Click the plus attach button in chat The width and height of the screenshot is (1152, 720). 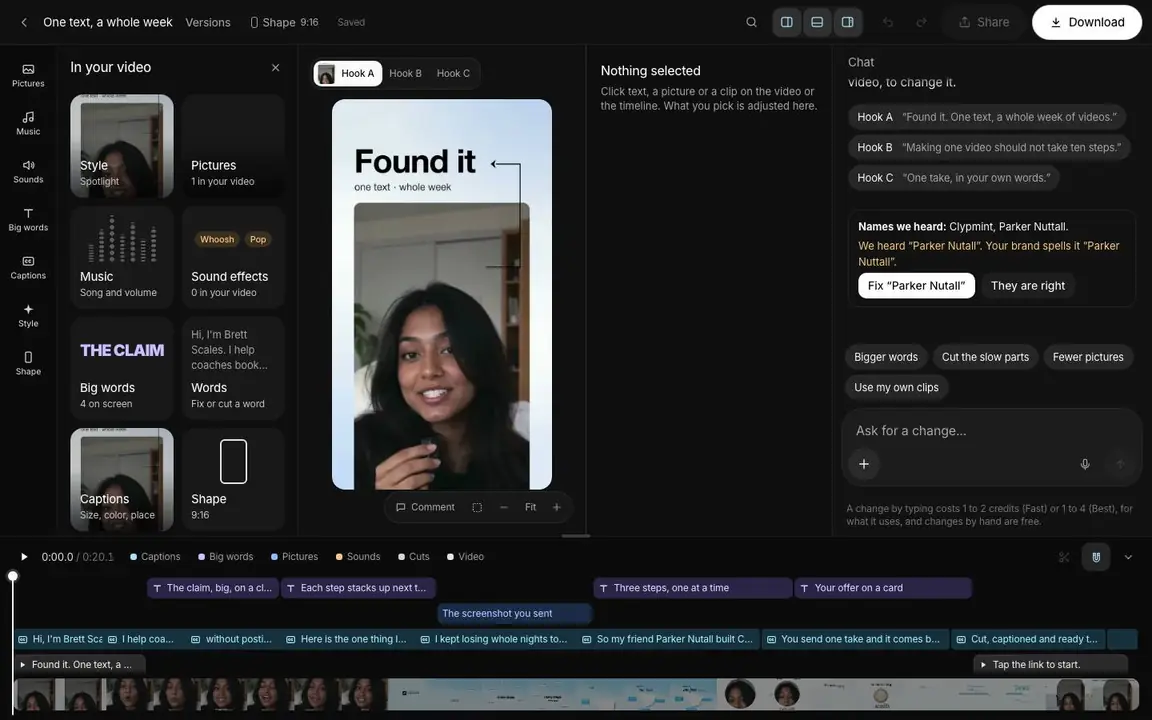coord(864,464)
